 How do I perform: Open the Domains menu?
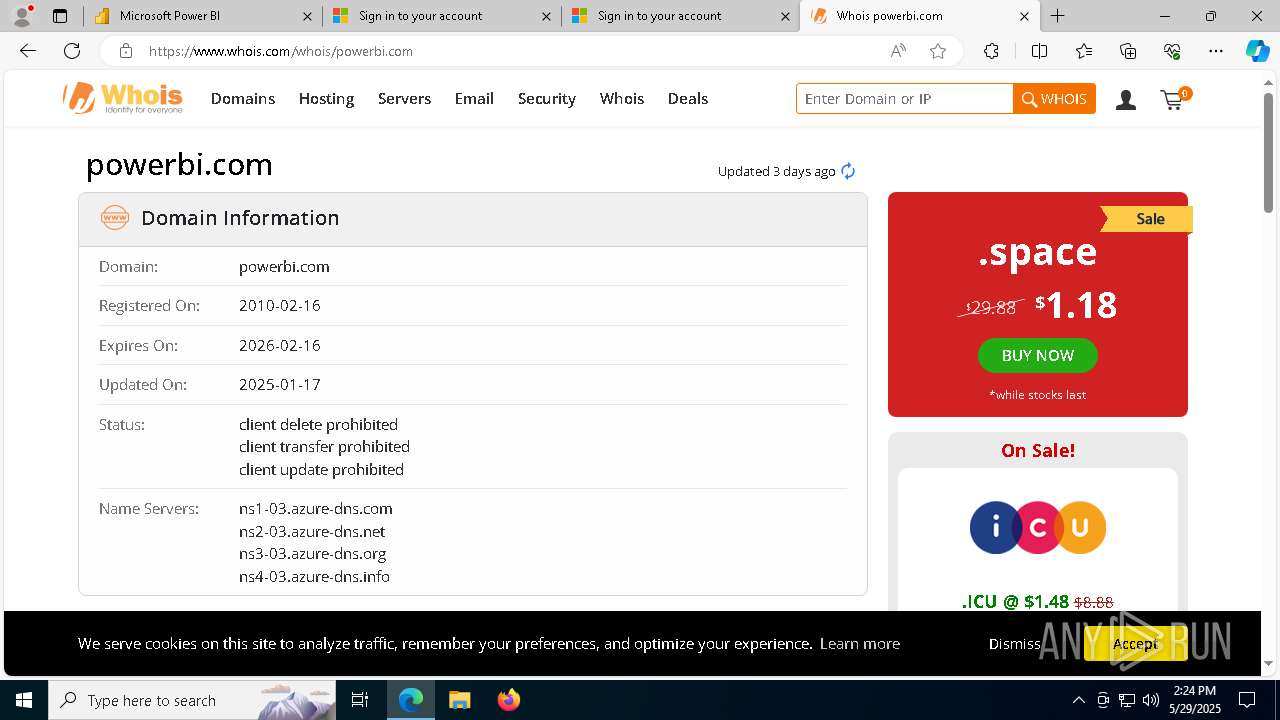[243, 98]
